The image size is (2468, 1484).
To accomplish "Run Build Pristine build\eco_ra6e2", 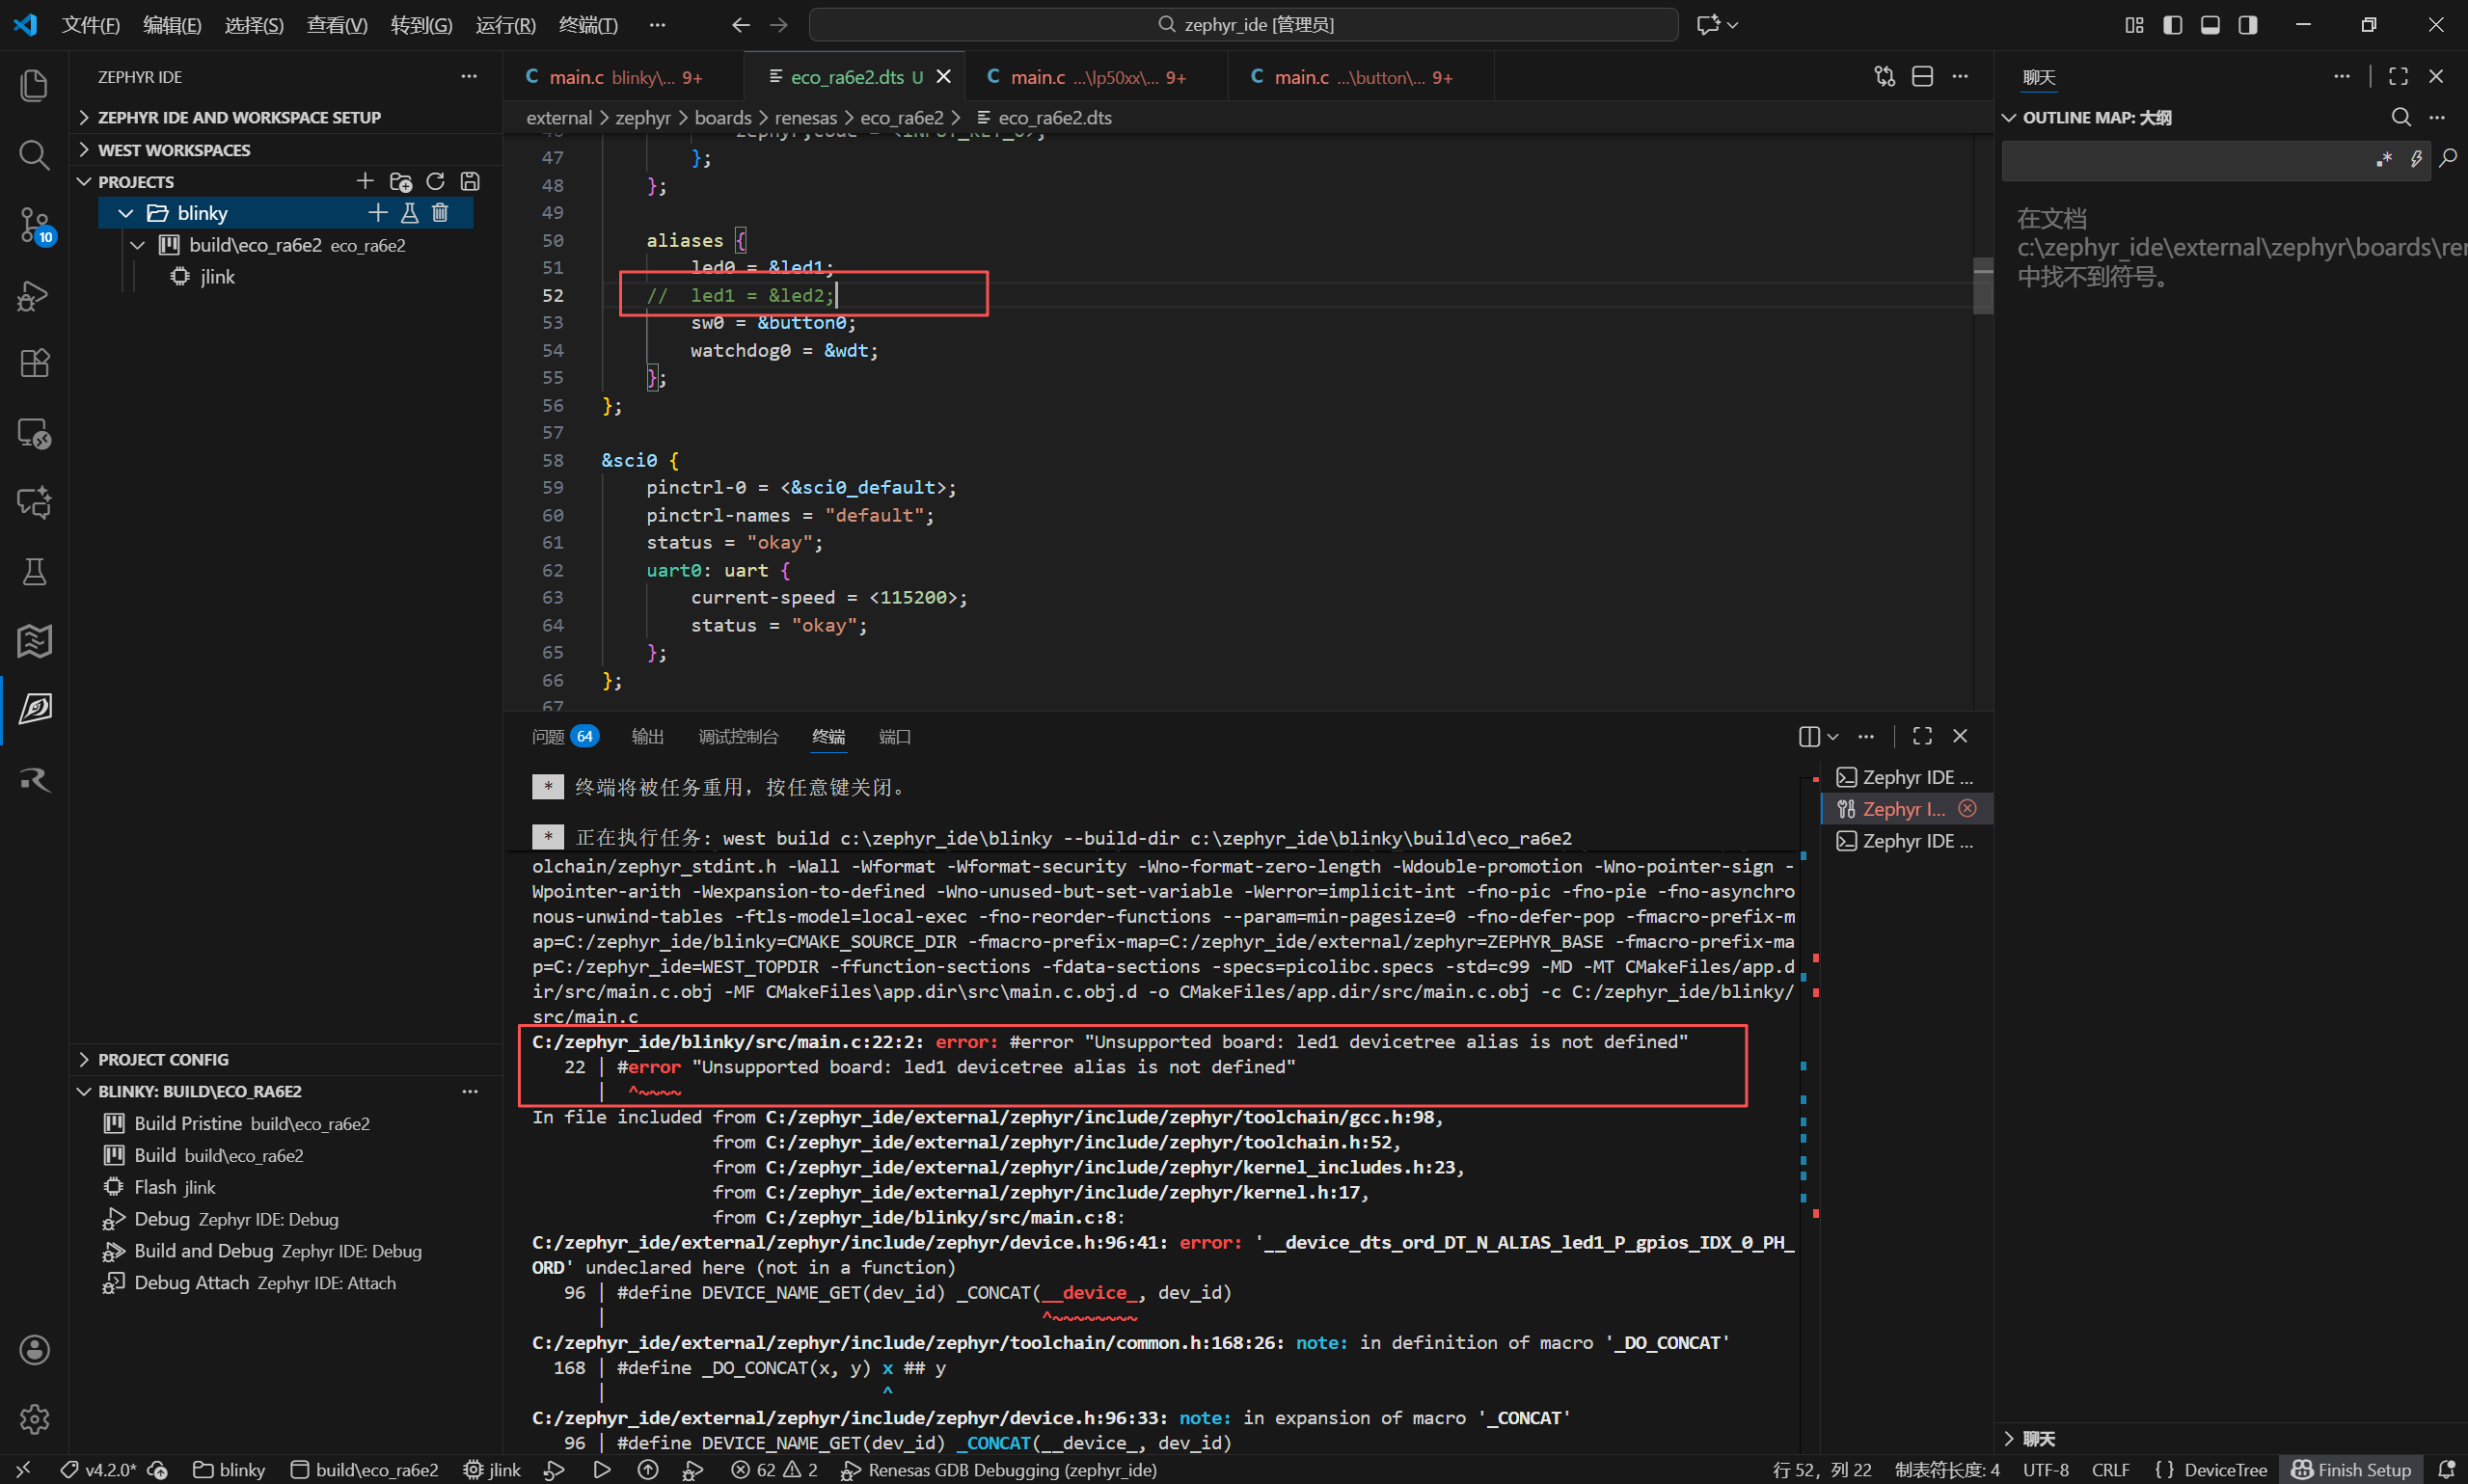I will point(252,1123).
